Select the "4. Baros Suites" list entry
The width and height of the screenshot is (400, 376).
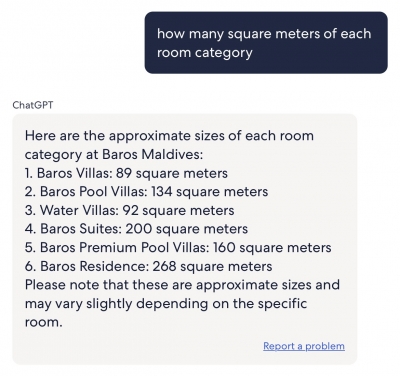pyautogui.click(x=136, y=229)
